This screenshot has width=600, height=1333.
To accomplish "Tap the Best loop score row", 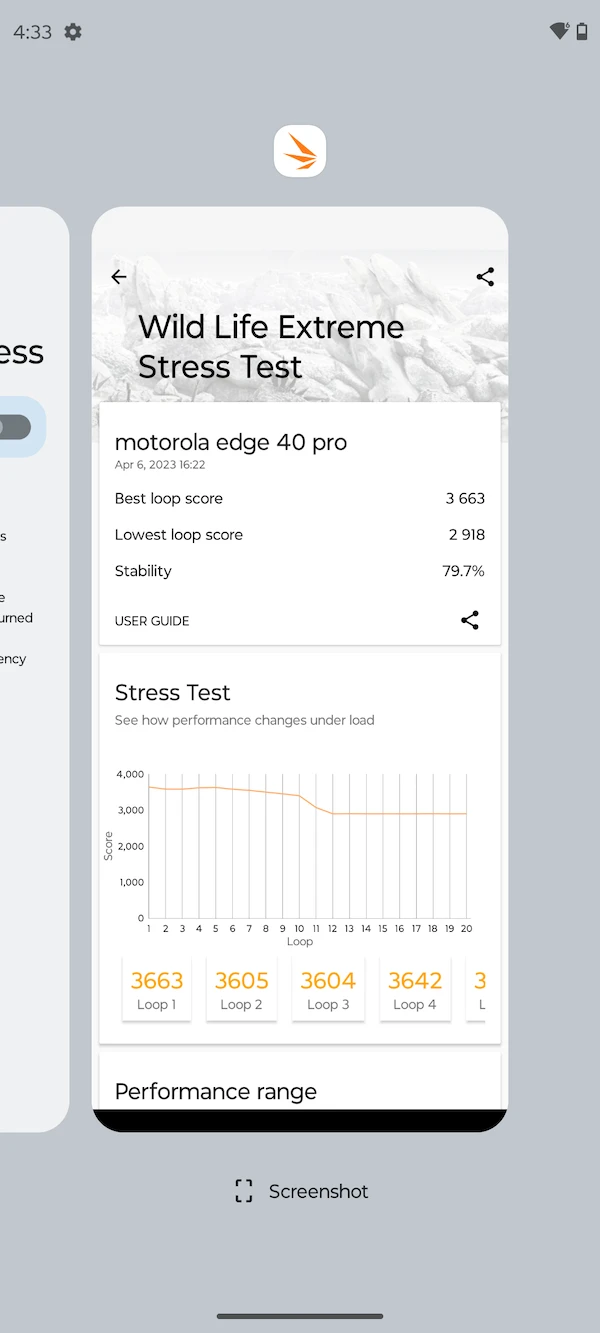I will click(299, 498).
